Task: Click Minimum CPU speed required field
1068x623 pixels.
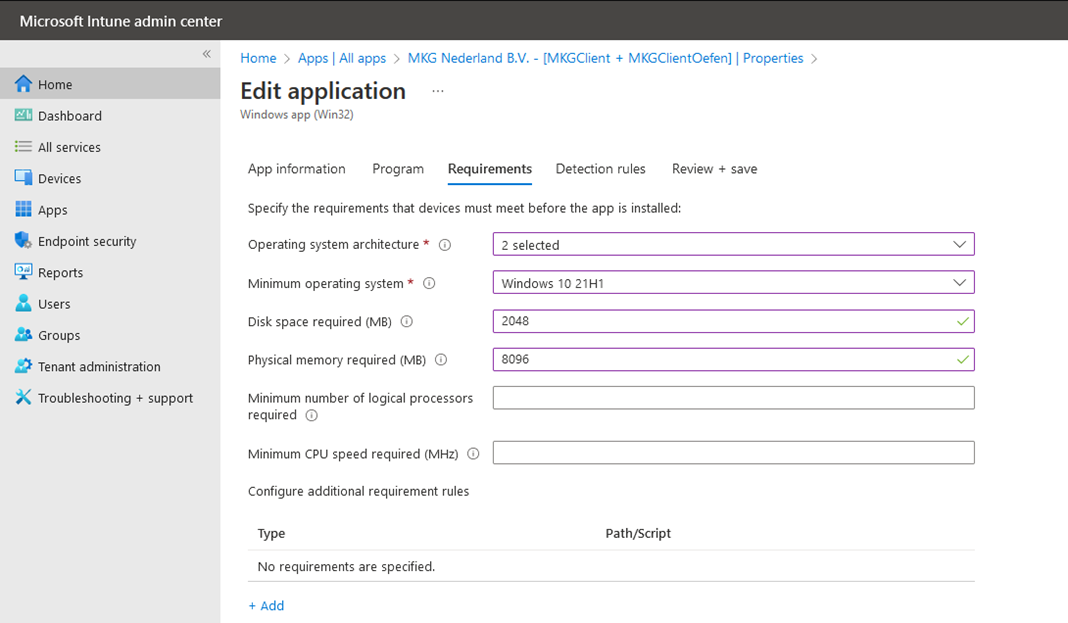Action: [734, 453]
